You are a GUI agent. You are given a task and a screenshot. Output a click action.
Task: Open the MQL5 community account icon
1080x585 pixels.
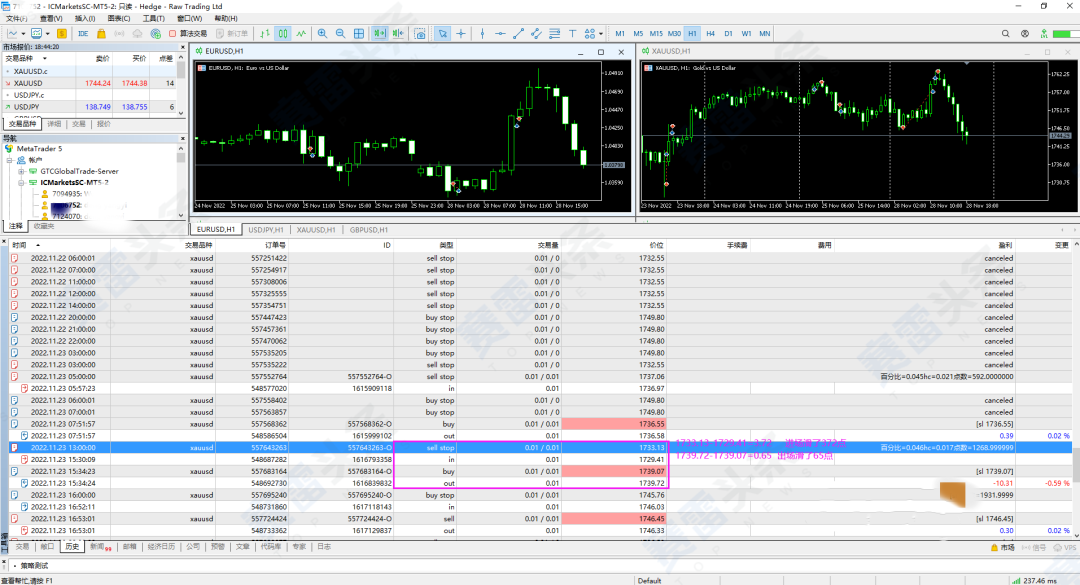click(1025, 33)
